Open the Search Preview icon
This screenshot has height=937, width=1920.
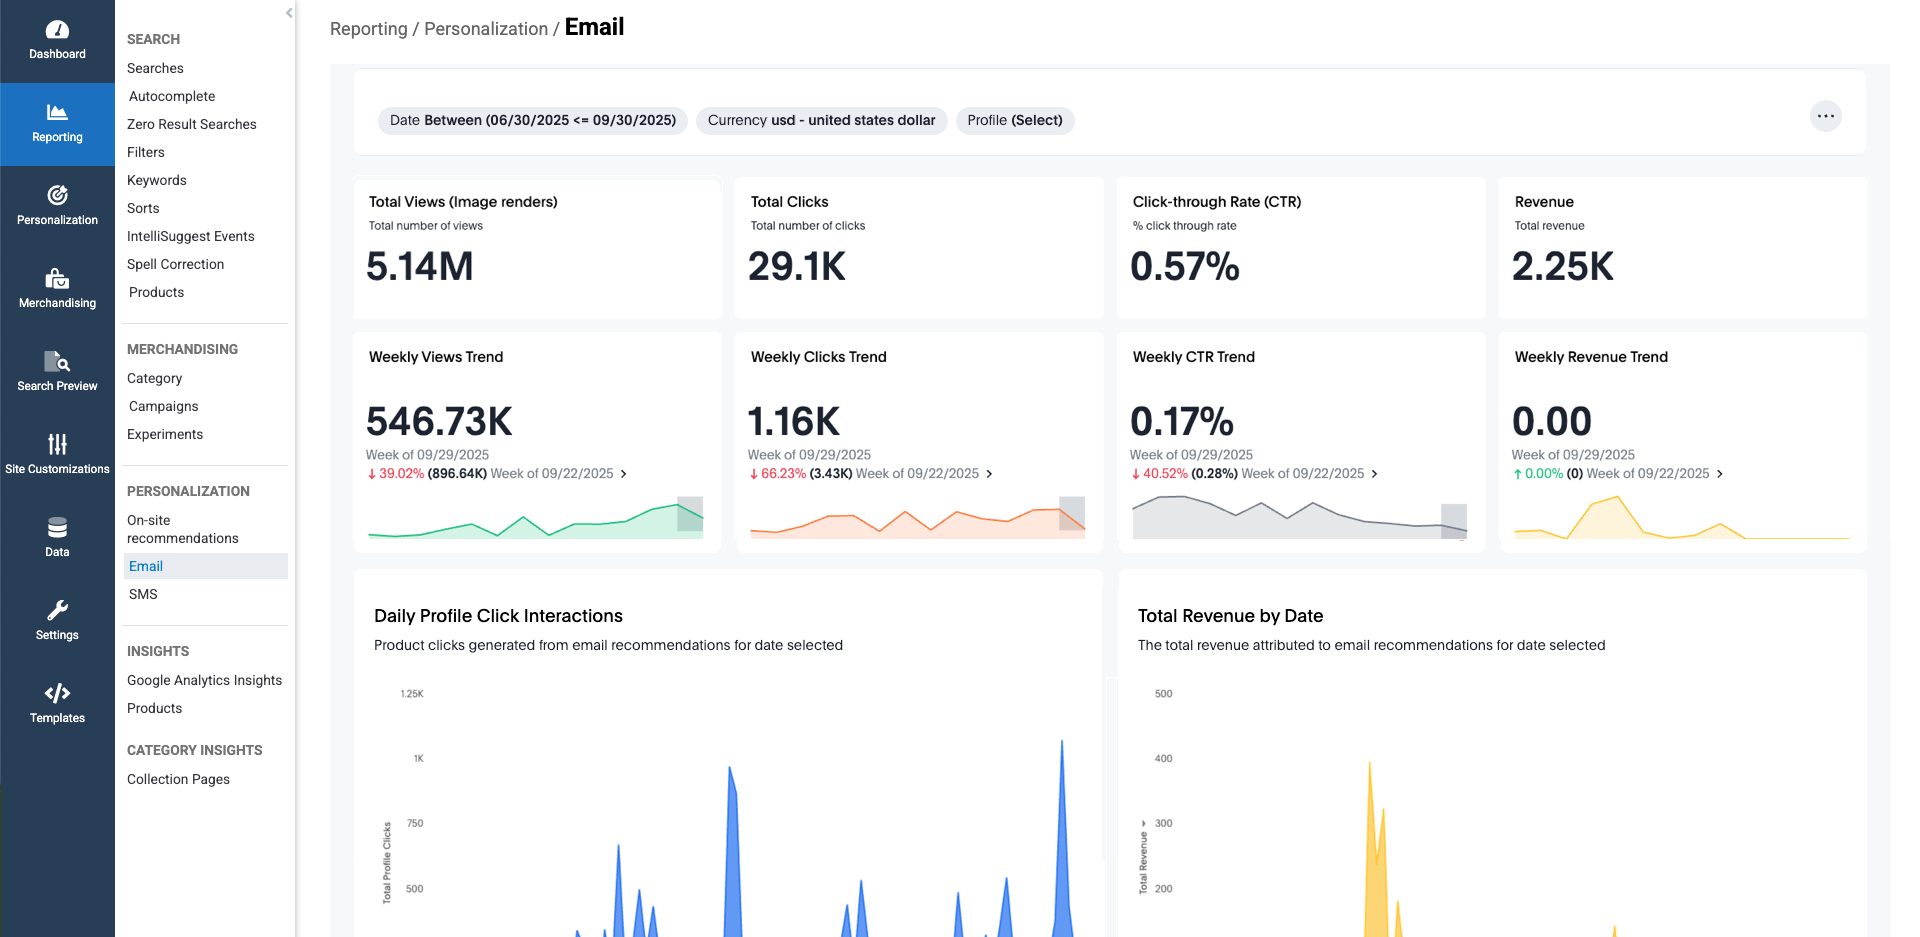[x=57, y=362]
